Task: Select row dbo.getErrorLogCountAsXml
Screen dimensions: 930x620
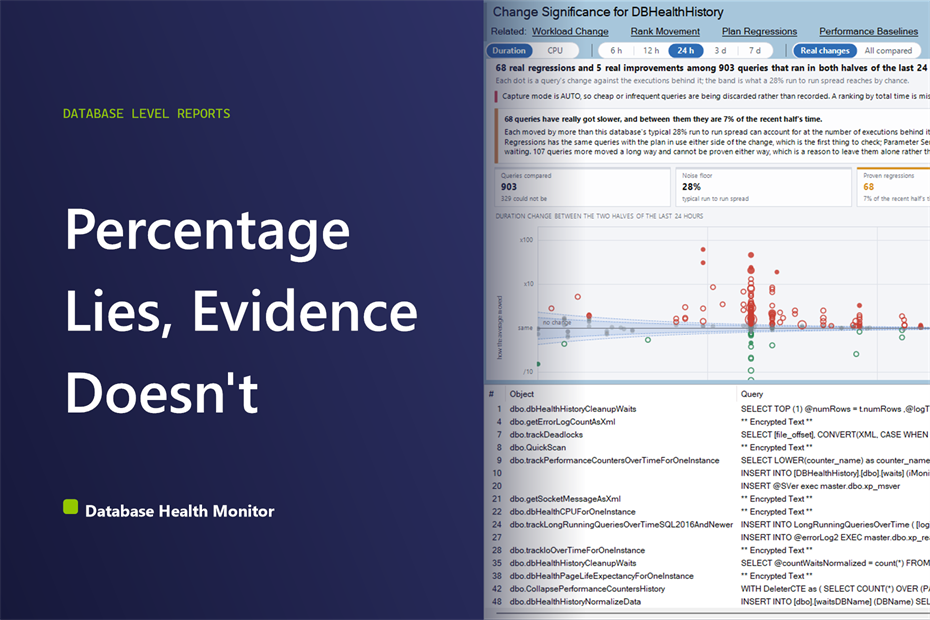Action: (x=708, y=422)
